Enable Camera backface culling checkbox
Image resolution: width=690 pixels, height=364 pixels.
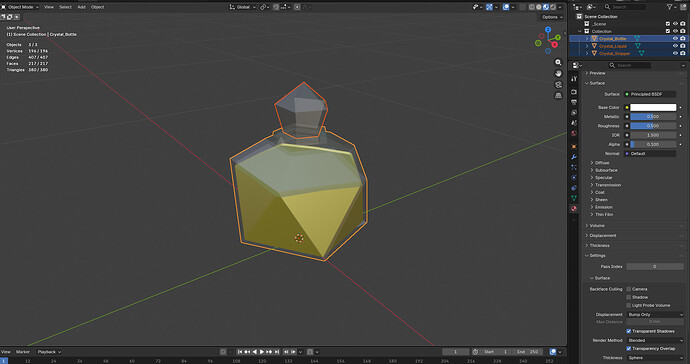pyautogui.click(x=628, y=289)
